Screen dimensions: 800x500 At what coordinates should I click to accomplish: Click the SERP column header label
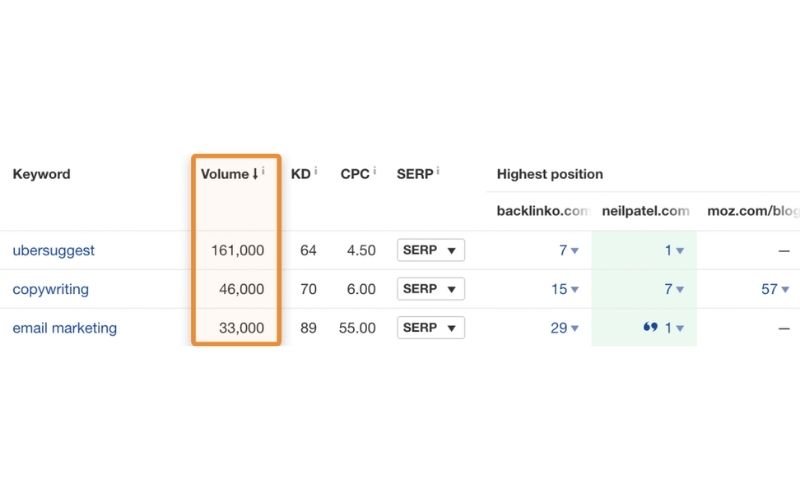click(x=415, y=174)
